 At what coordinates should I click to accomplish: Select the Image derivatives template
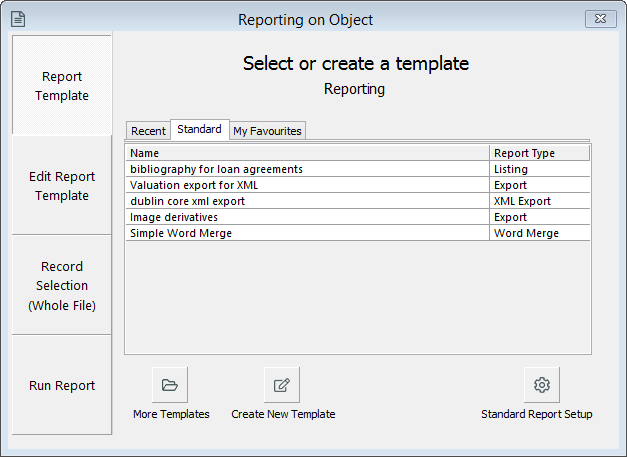358,217
